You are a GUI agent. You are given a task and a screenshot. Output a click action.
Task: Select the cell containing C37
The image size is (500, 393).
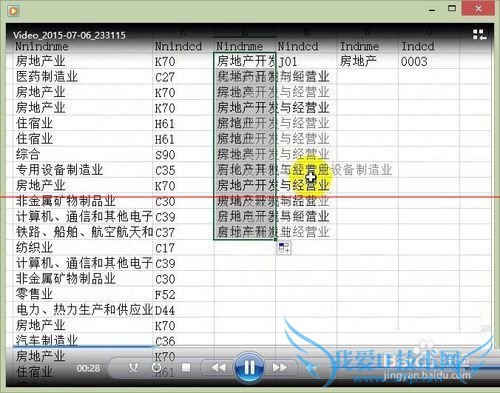coord(183,232)
